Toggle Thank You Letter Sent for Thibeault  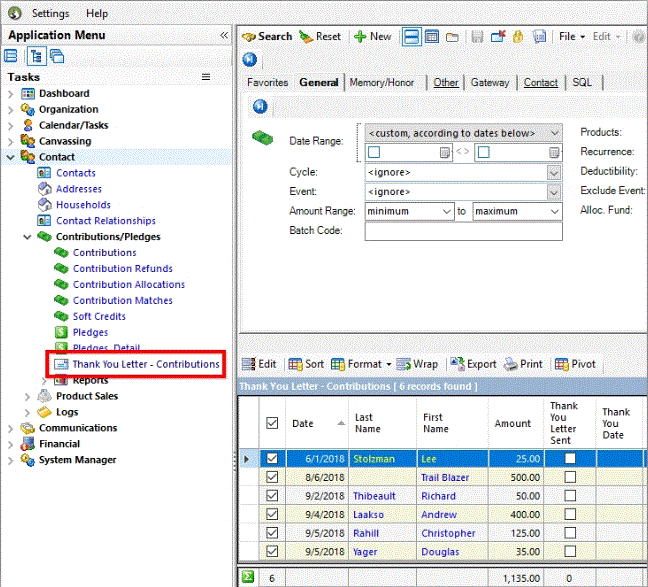570,496
